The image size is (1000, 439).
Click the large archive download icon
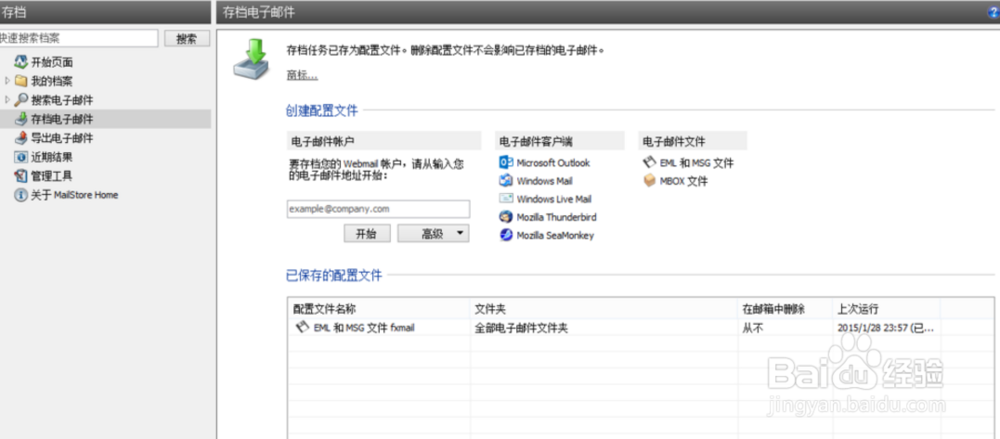coord(251,59)
